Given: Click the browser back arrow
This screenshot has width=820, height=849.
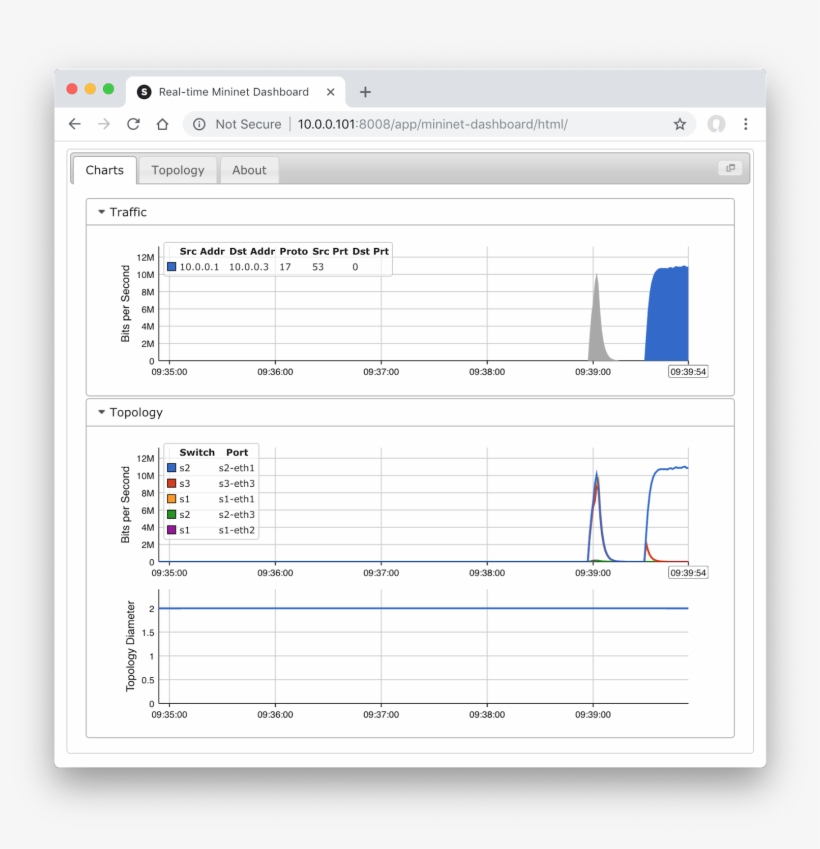Looking at the screenshot, I should tap(75, 124).
